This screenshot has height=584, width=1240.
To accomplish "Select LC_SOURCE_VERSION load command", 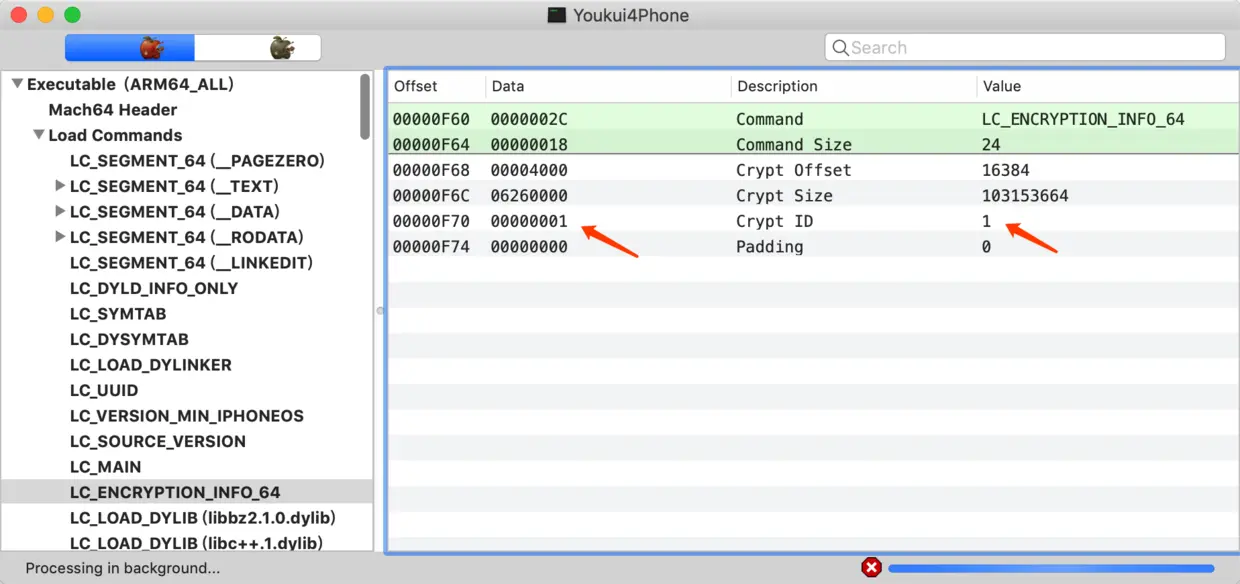I will pos(157,441).
